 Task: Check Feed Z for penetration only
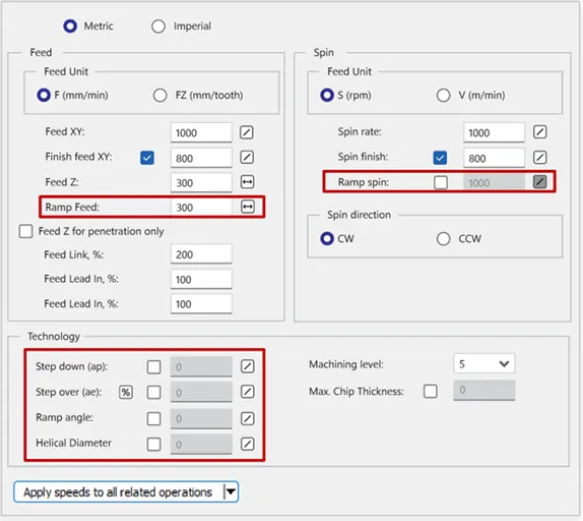[x=26, y=231]
